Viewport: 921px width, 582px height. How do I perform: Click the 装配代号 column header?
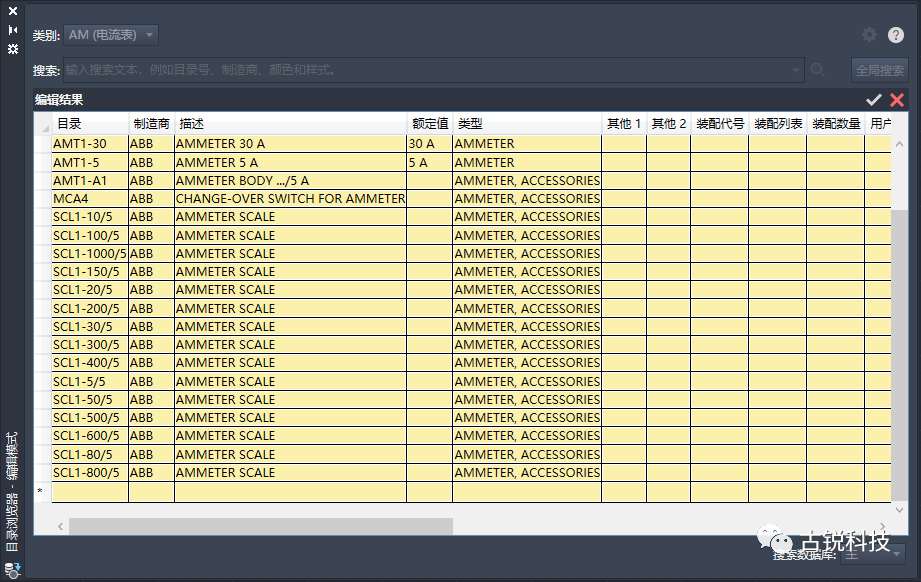720,124
